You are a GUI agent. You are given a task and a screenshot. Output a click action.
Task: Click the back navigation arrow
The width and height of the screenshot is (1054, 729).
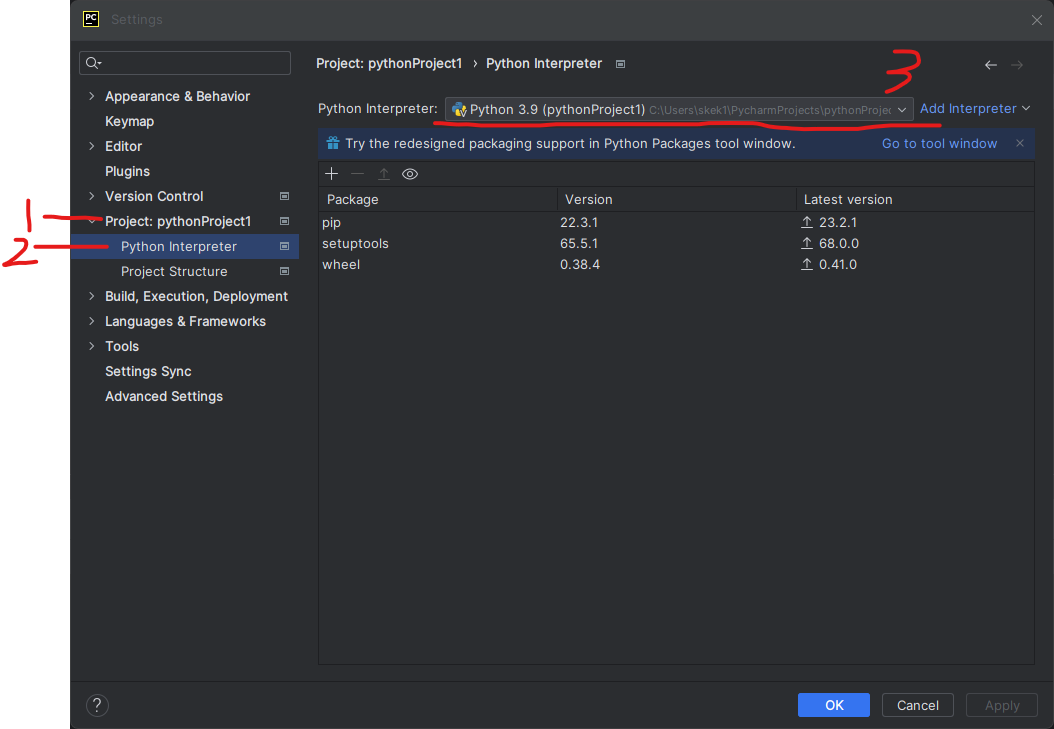[x=991, y=65]
